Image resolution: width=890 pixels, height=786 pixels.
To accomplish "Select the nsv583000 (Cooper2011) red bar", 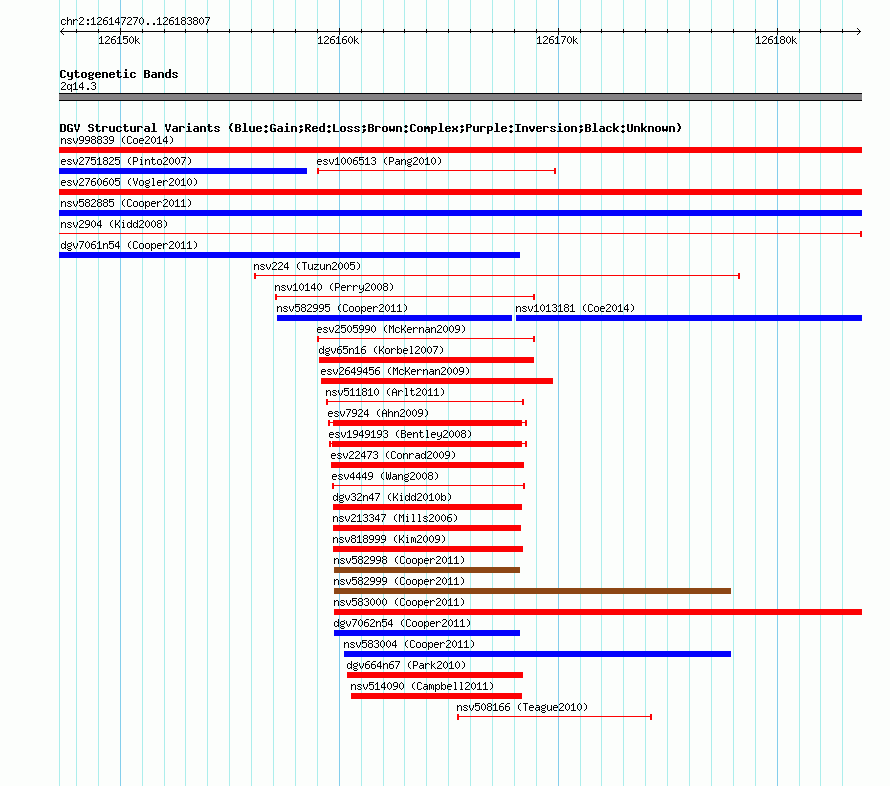I will (x=598, y=612).
